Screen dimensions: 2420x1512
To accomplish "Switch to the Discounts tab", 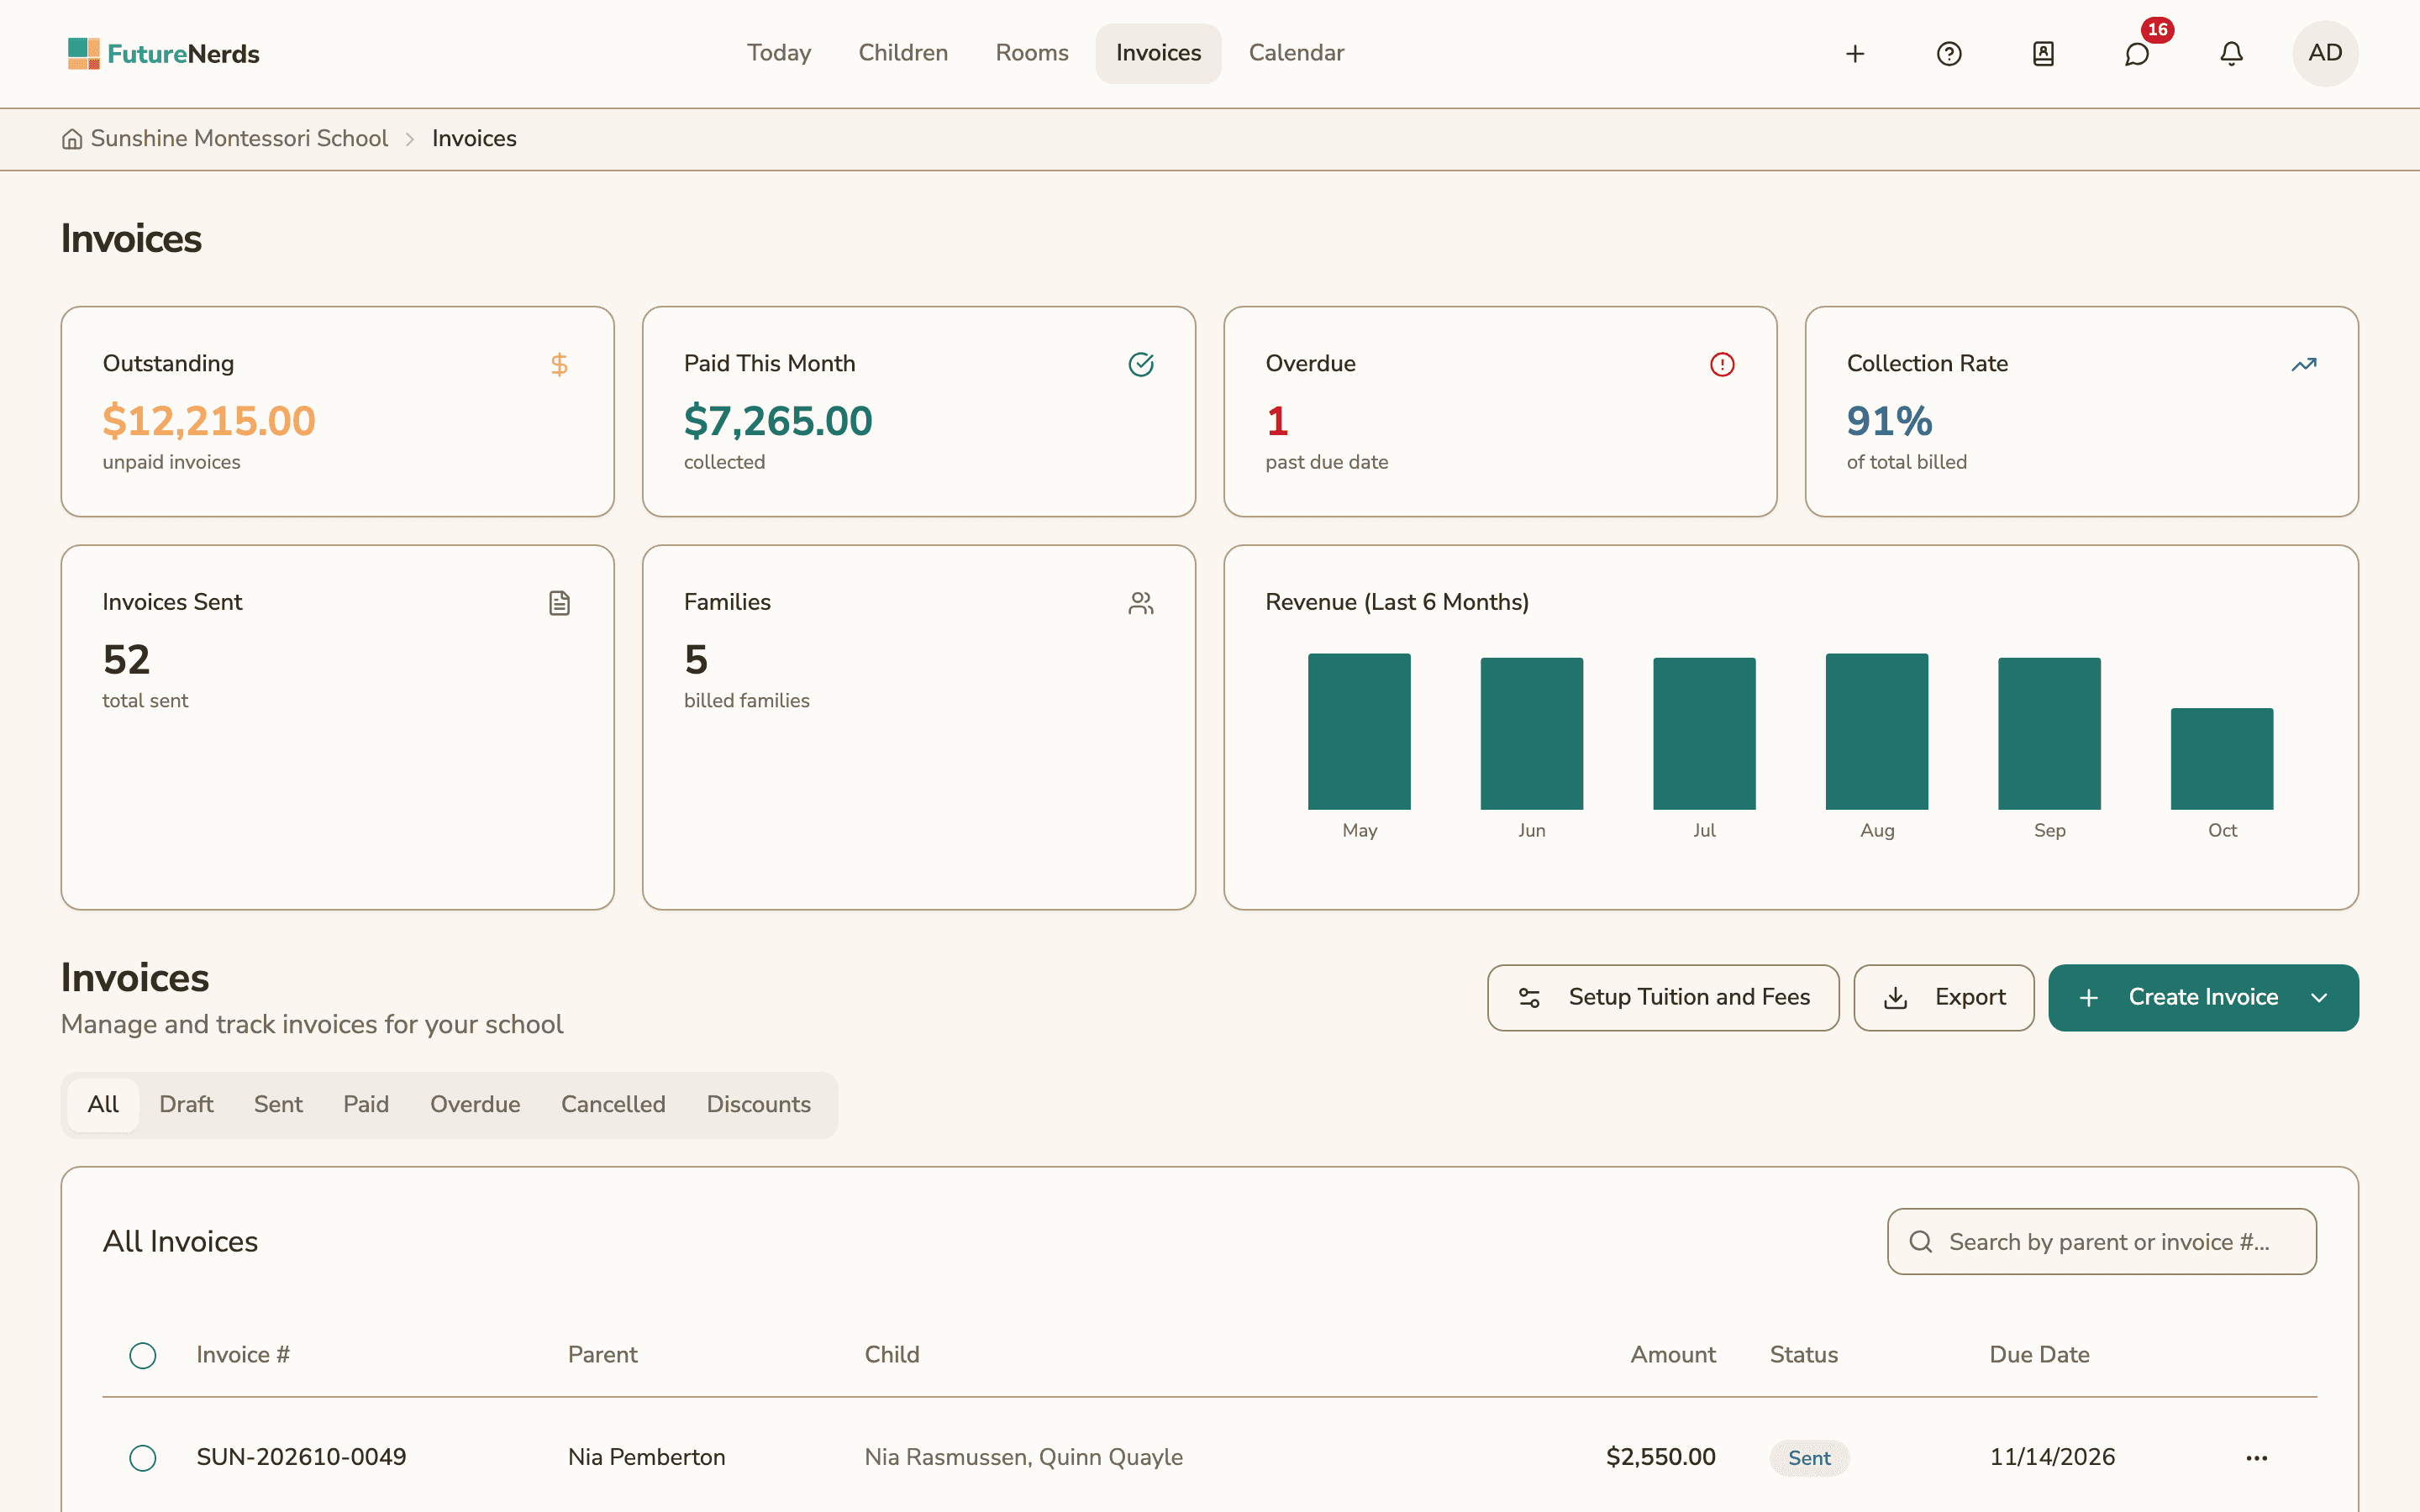I will pos(758,1104).
